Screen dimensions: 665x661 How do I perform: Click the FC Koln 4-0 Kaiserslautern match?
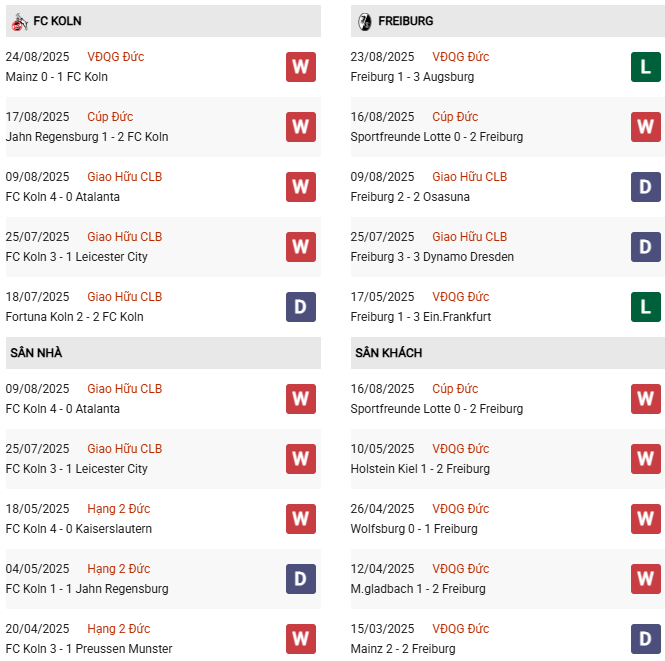coord(79,529)
